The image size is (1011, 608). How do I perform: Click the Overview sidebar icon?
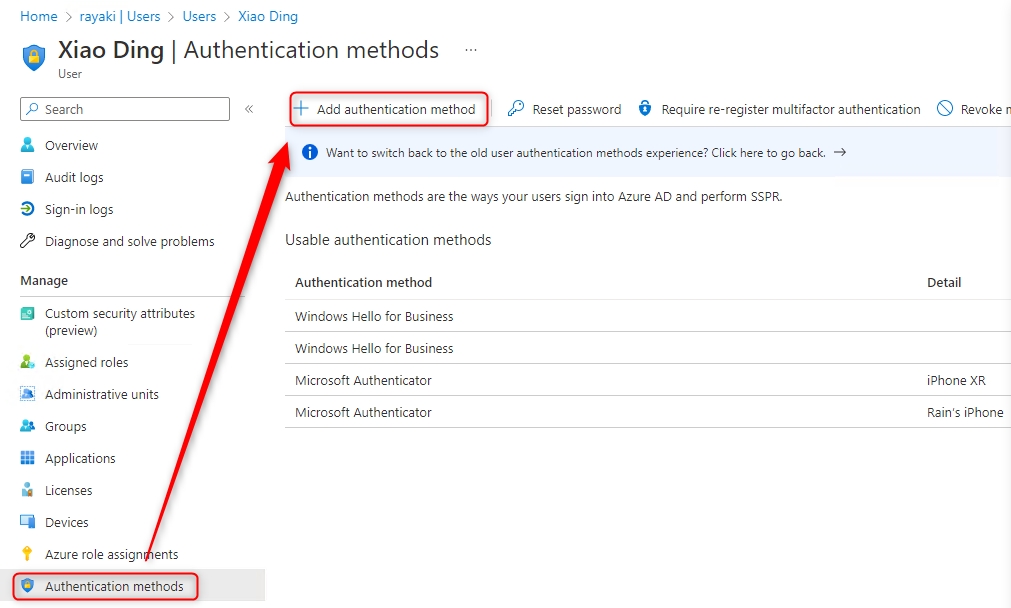point(28,145)
